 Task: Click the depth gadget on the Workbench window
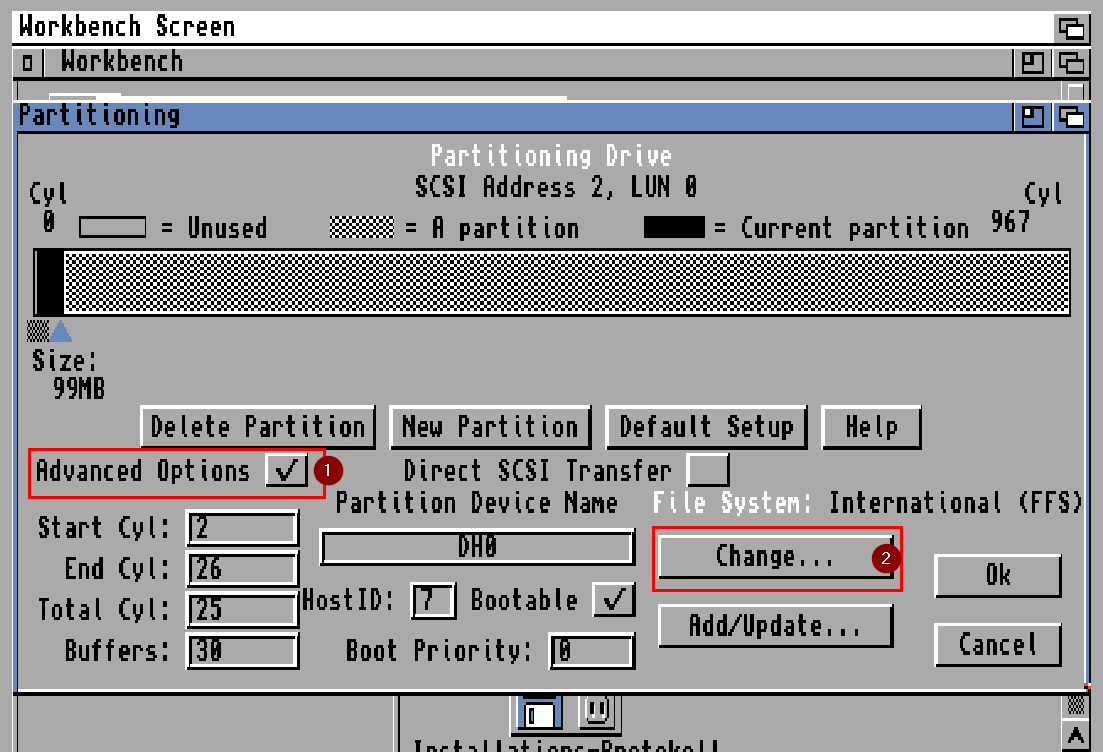[x=1071, y=62]
